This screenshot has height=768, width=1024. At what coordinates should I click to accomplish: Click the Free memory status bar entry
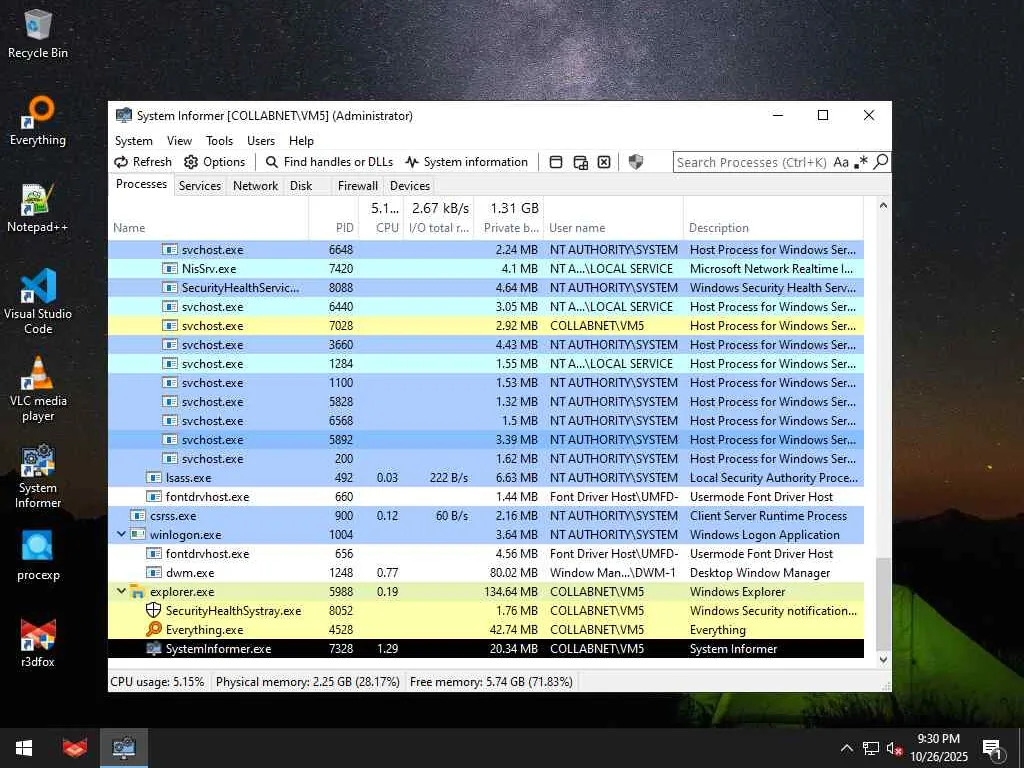coord(491,682)
